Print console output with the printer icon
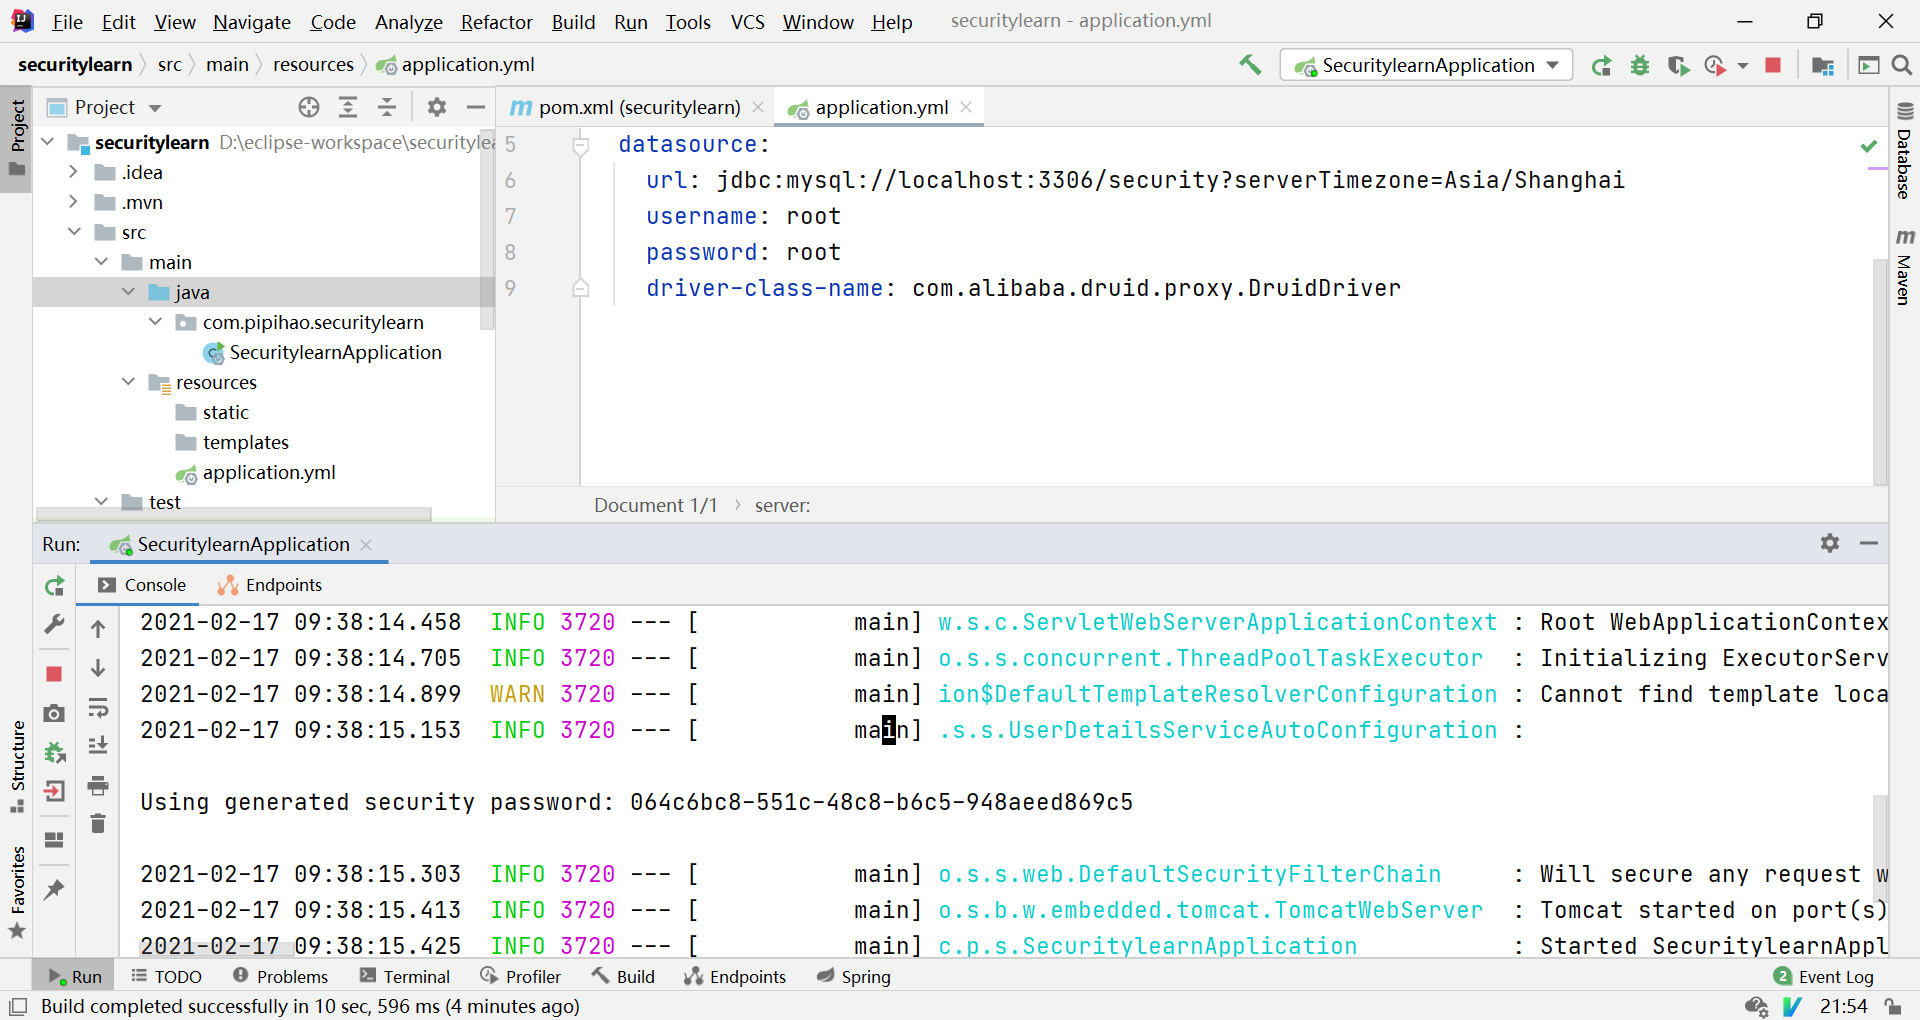The height and width of the screenshot is (1020, 1920). click(x=98, y=786)
